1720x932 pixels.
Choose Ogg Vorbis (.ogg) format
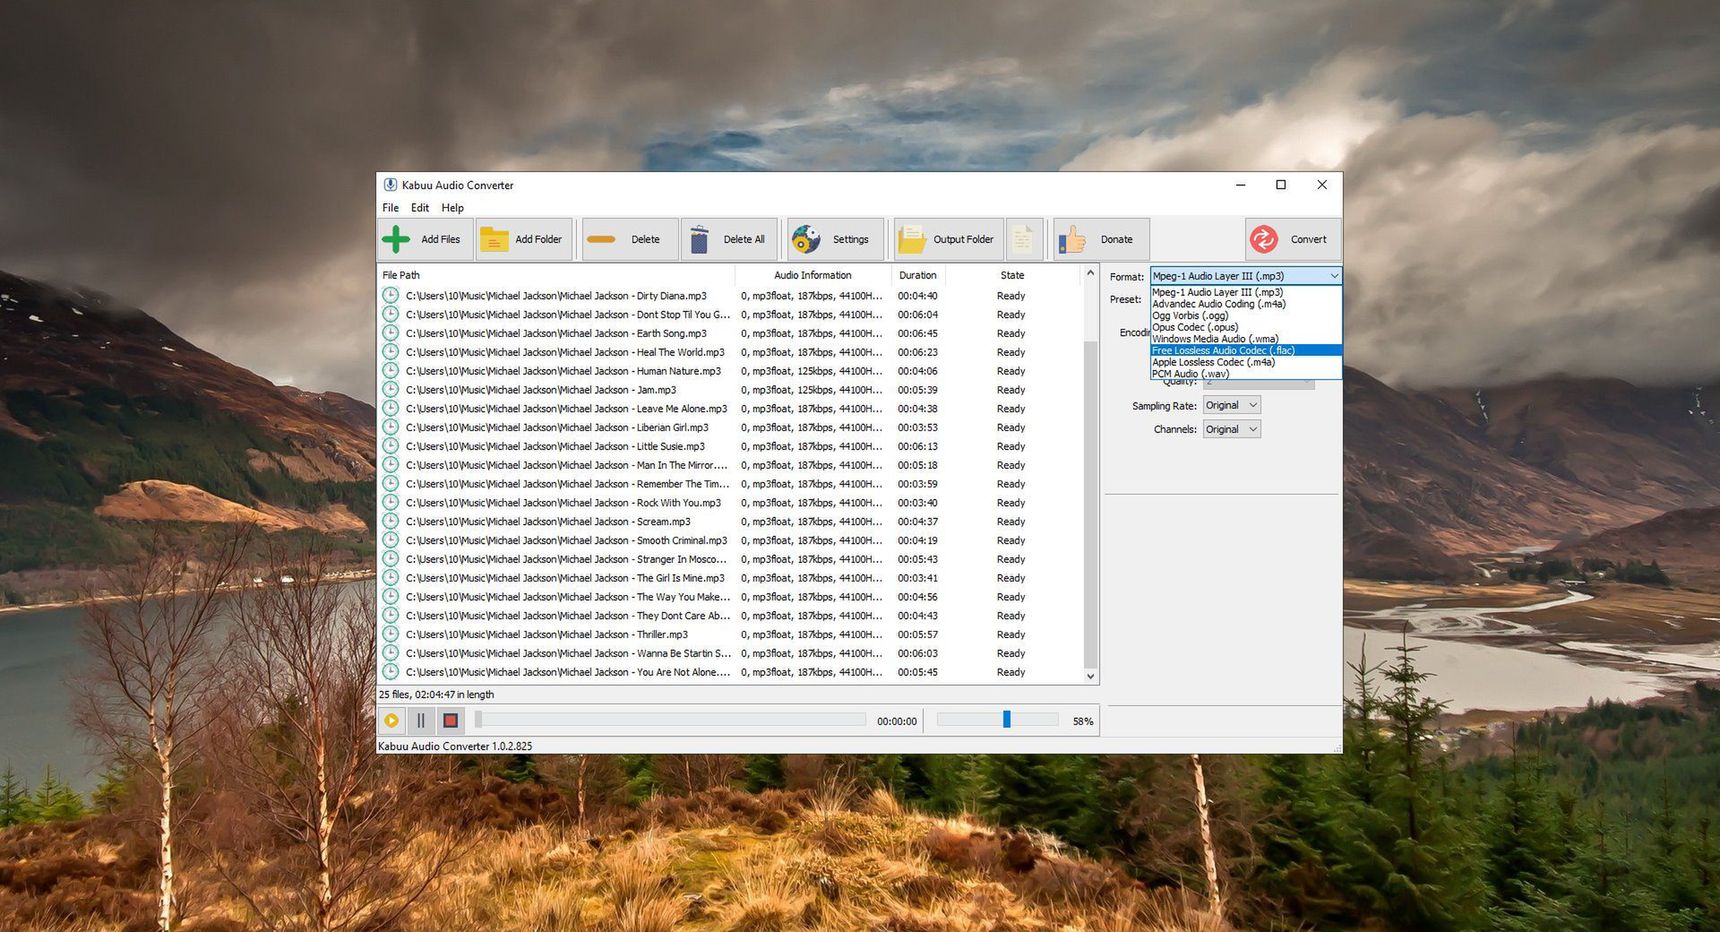point(1246,315)
